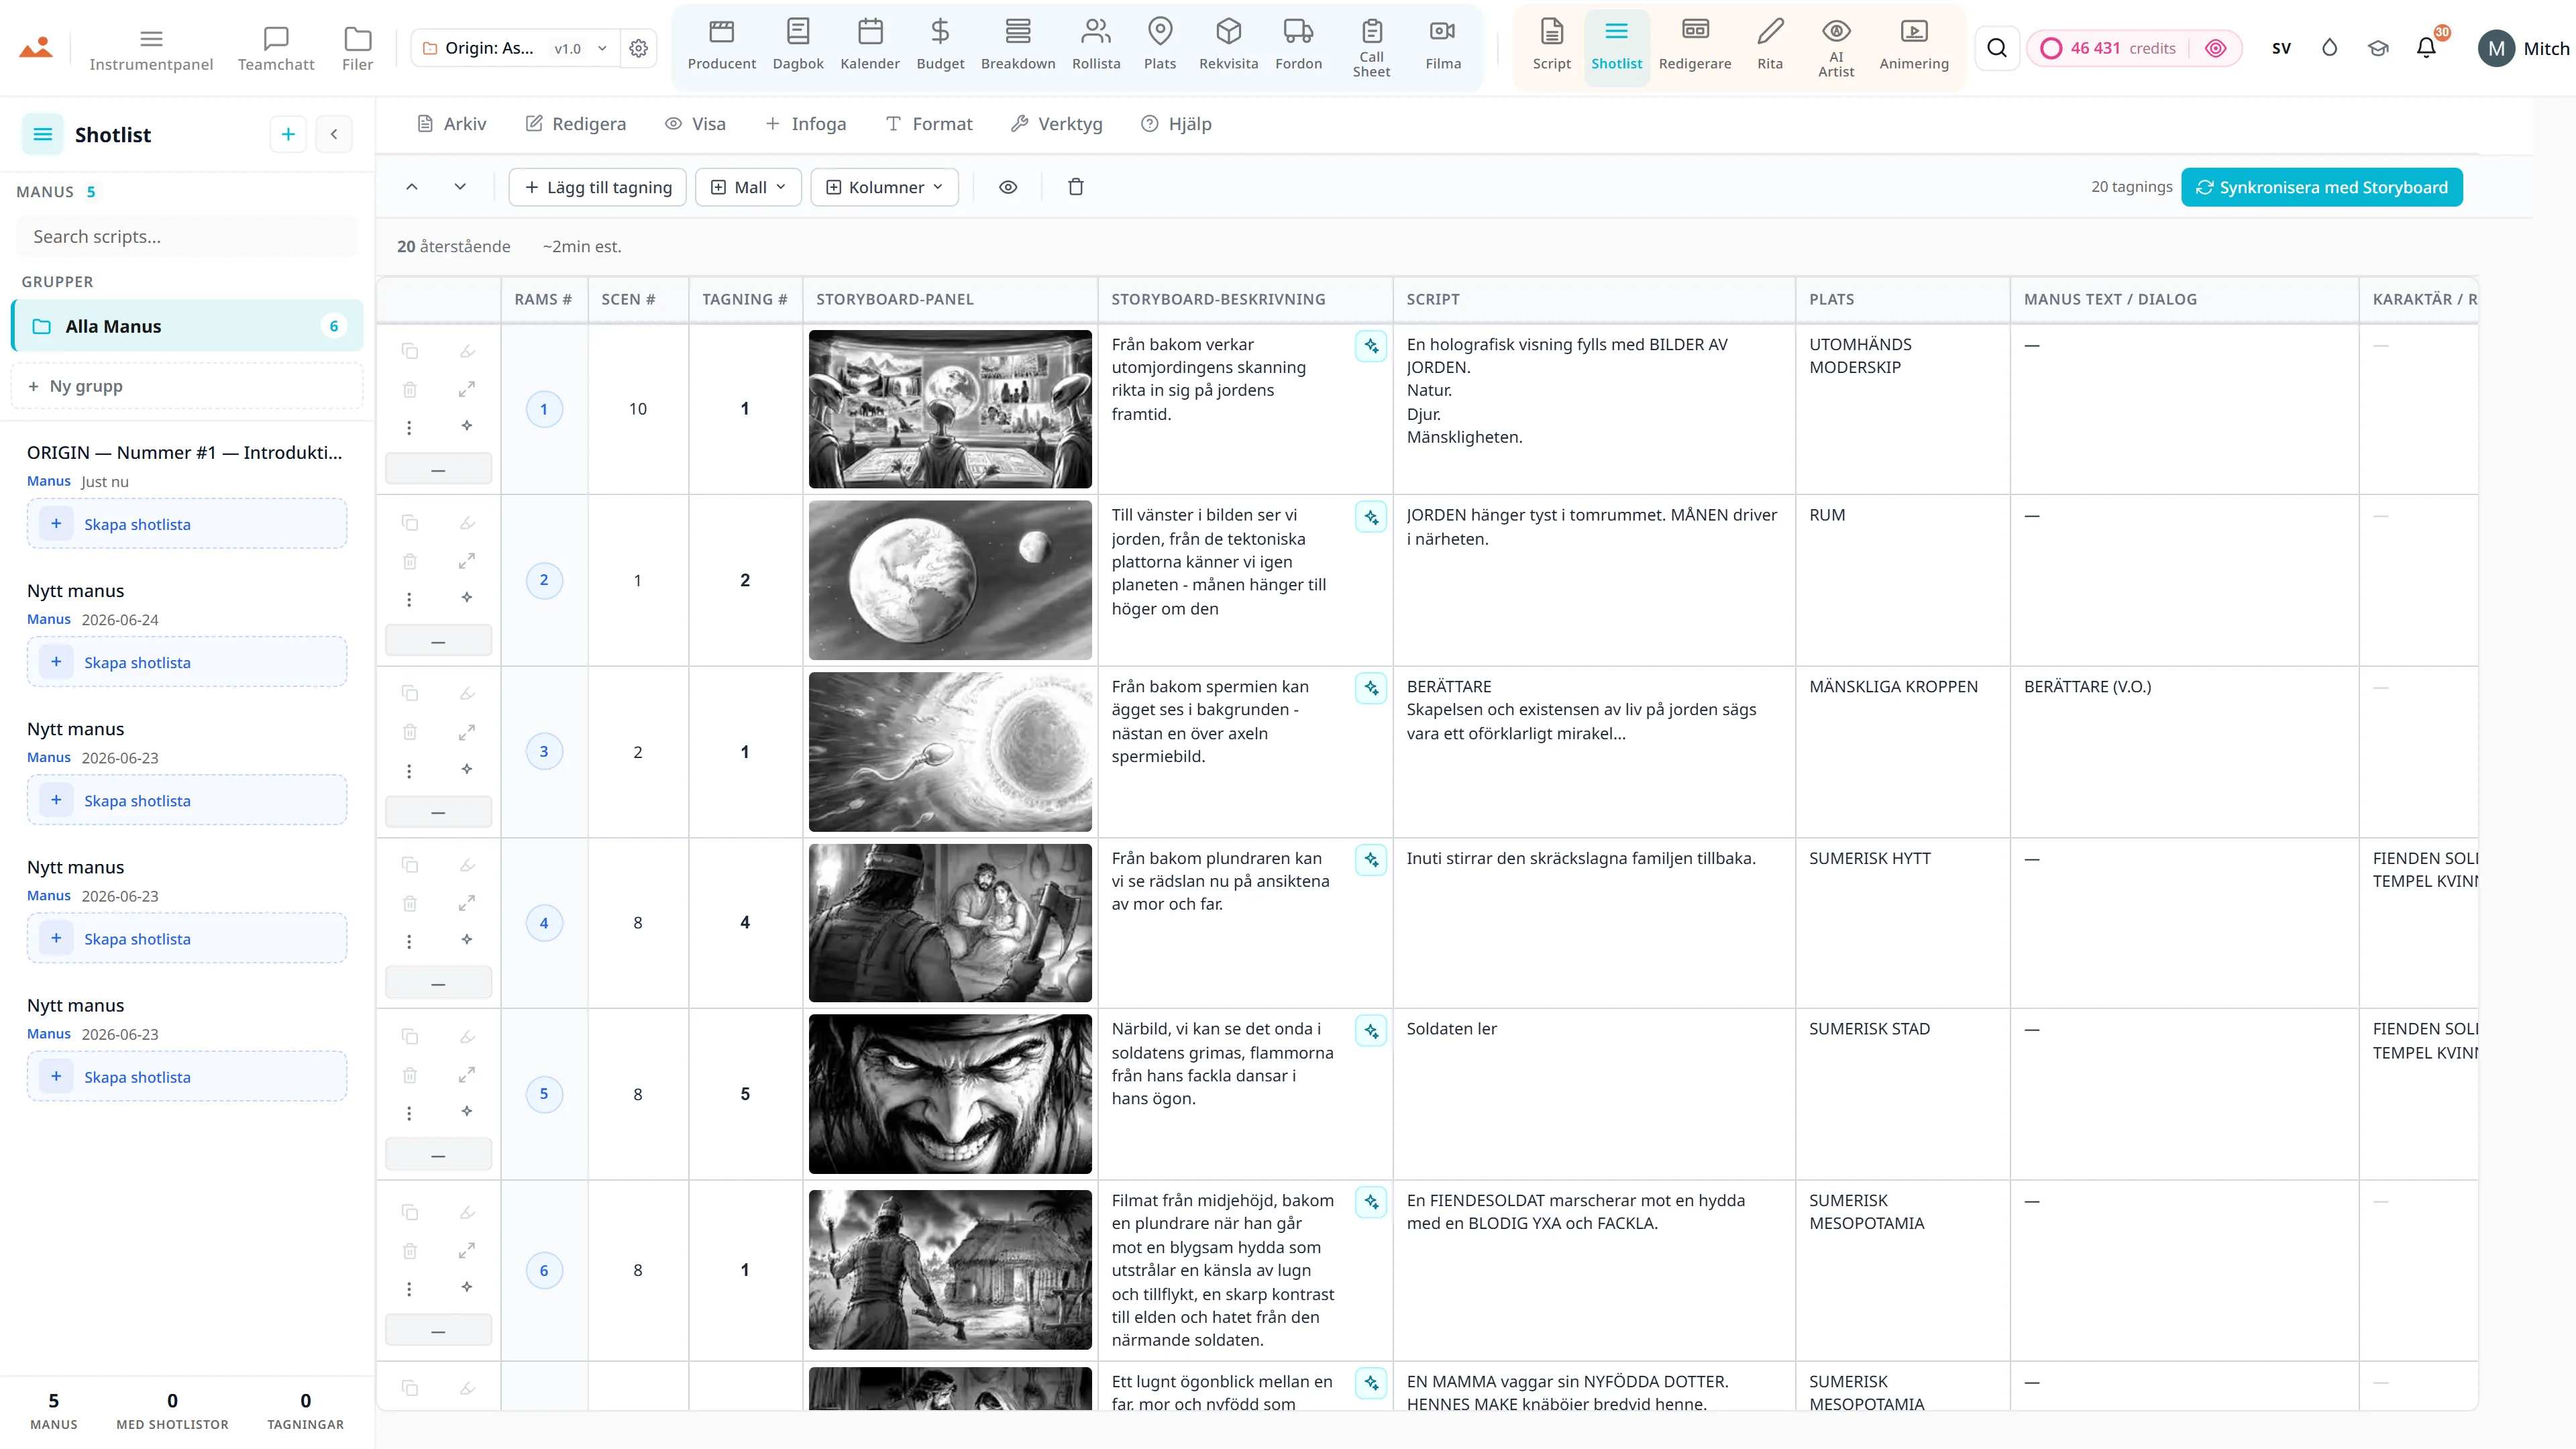Open the project version v1.0 dropdown

tap(581, 48)
